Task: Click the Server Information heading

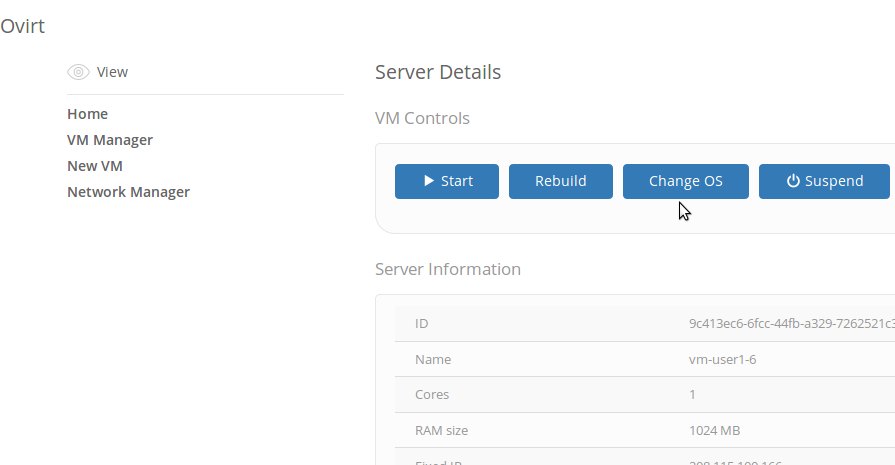Action: point(448,269)
